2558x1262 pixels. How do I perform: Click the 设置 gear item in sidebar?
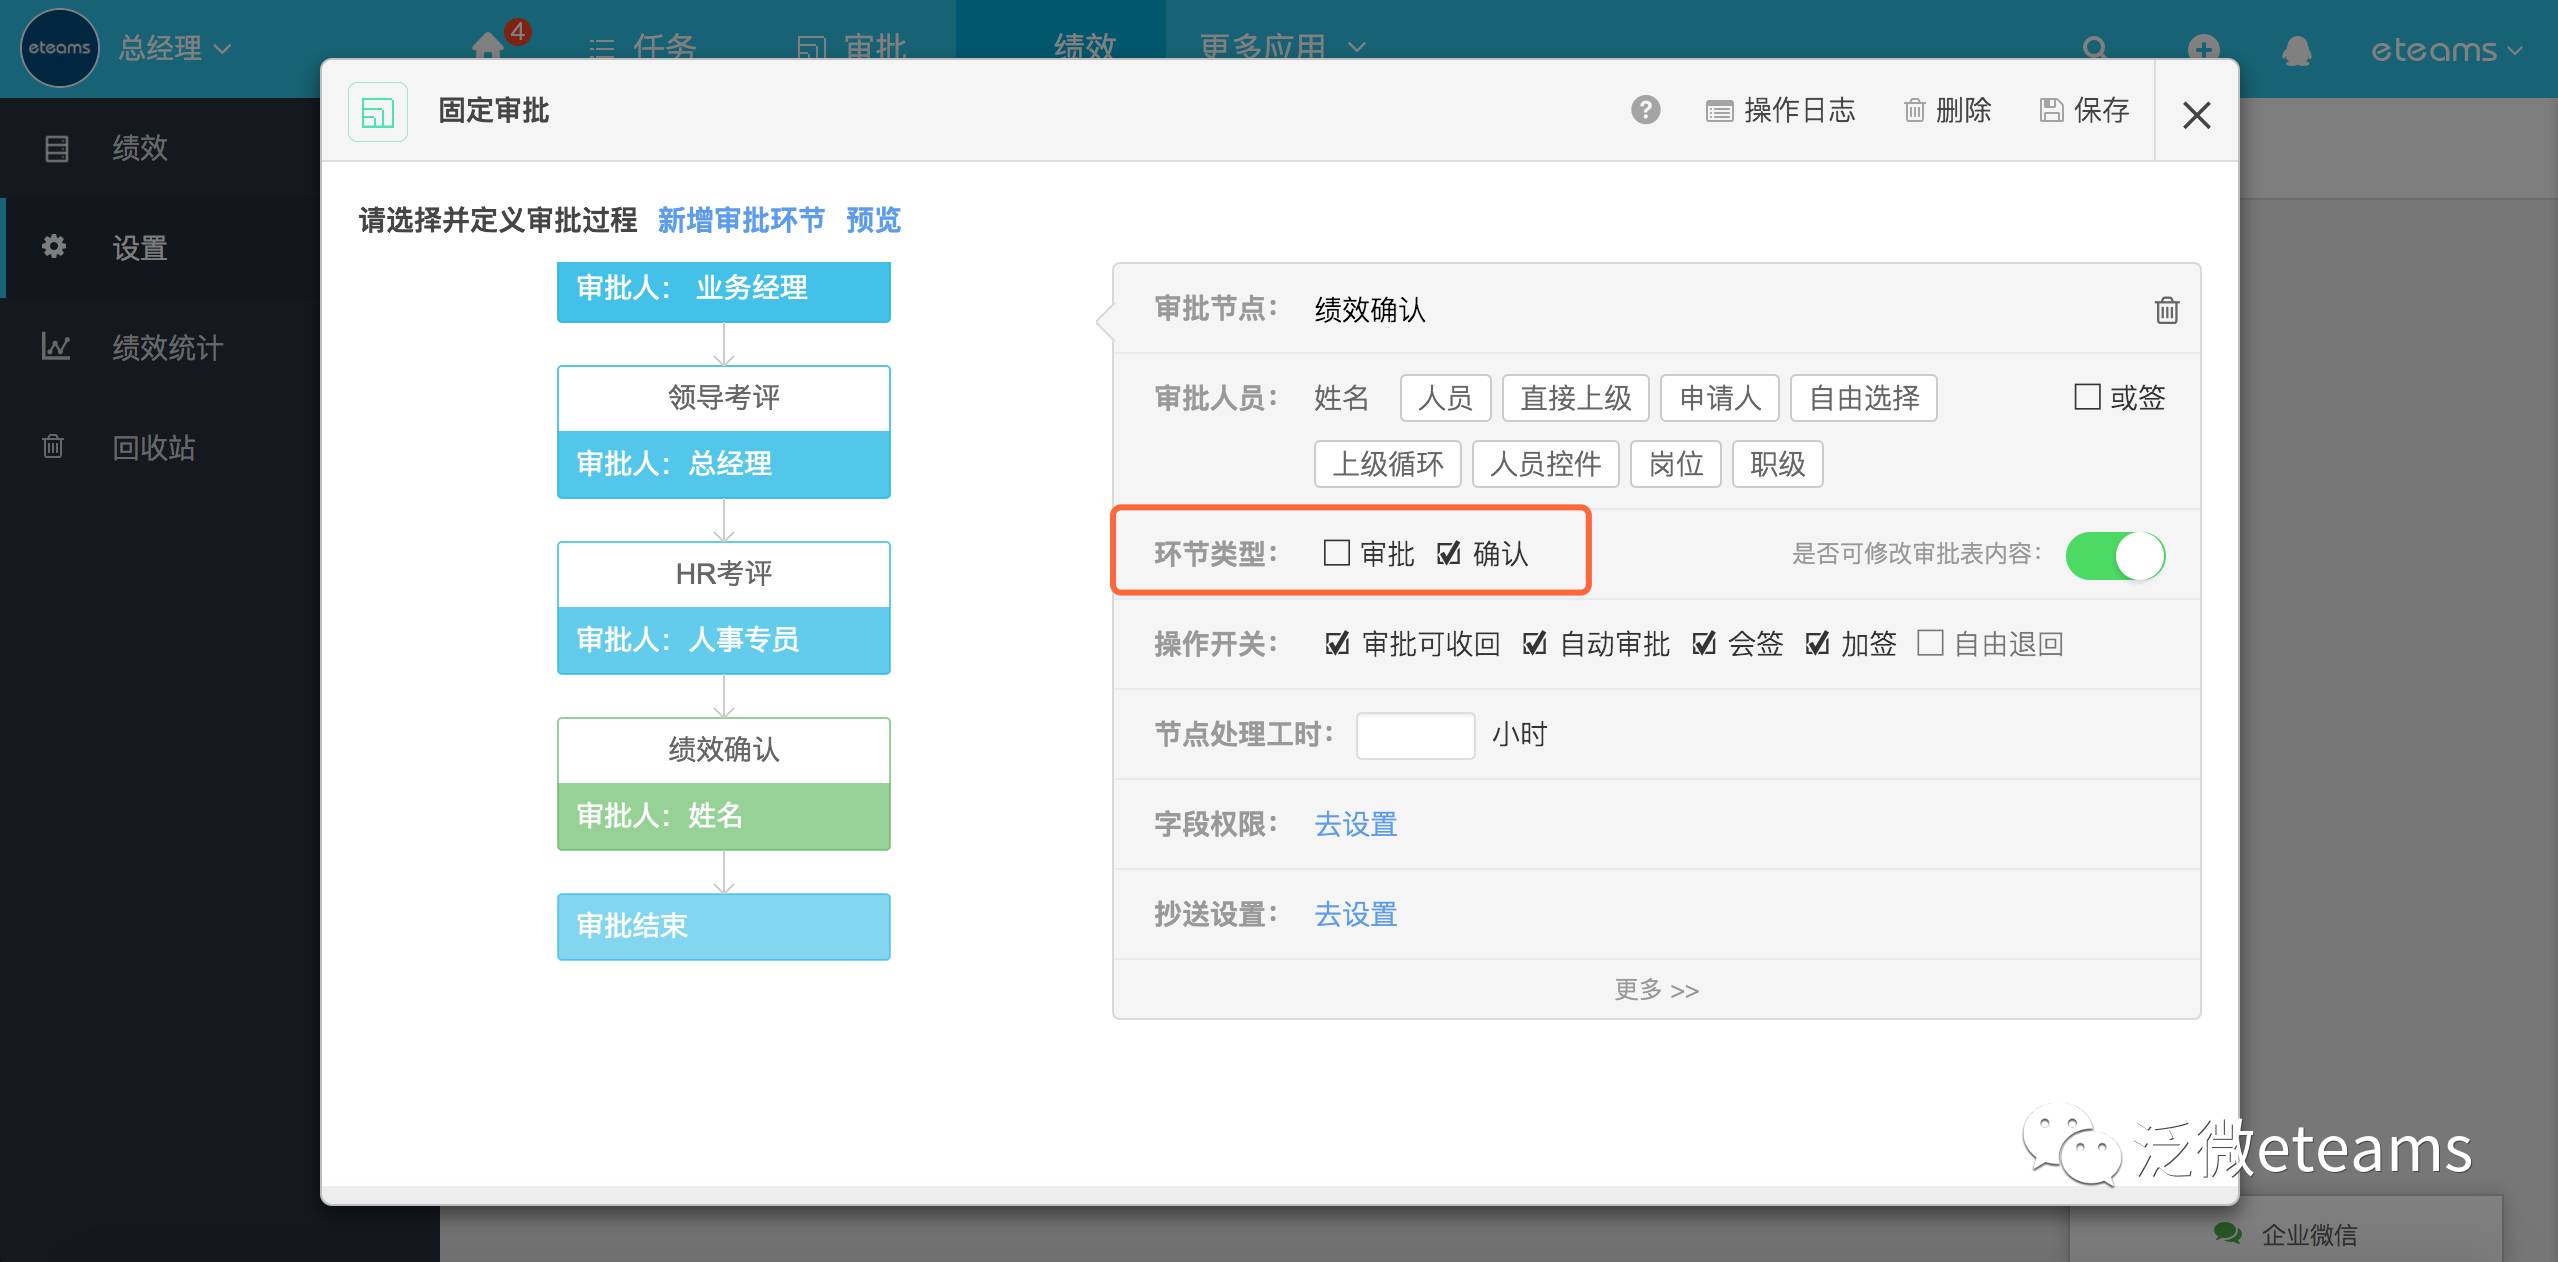tap(139, 247)
